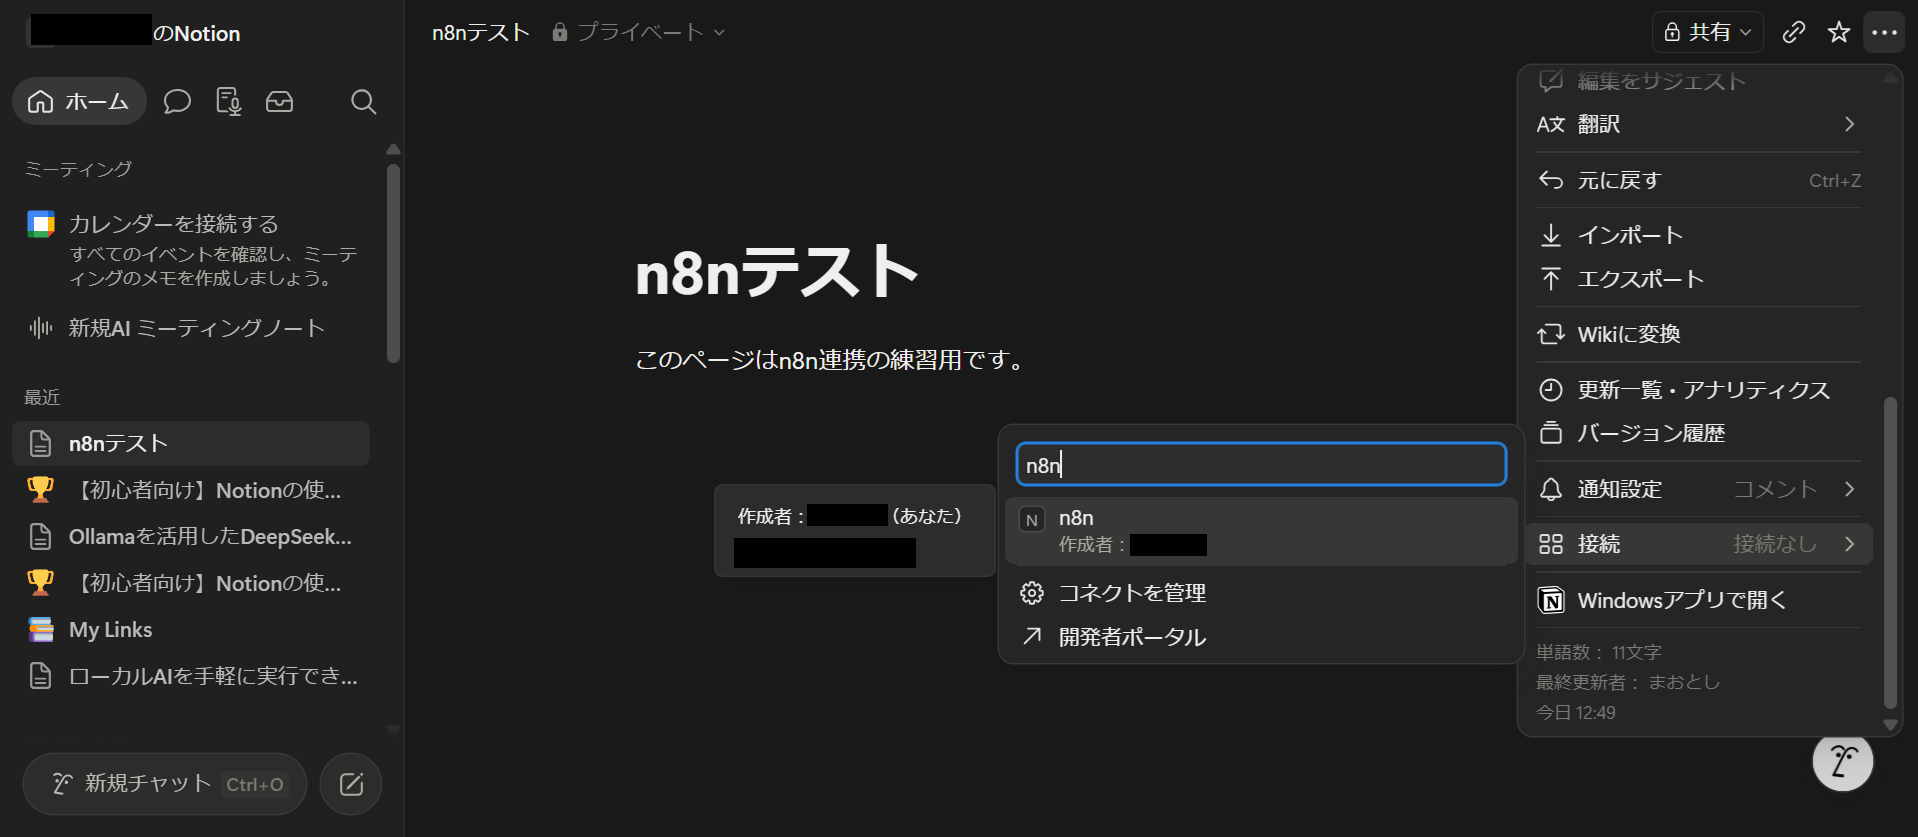This screenshot has height=837, width=1918.
Task: Open the chat bubble icon in sidebar
Action: [177, 102]
